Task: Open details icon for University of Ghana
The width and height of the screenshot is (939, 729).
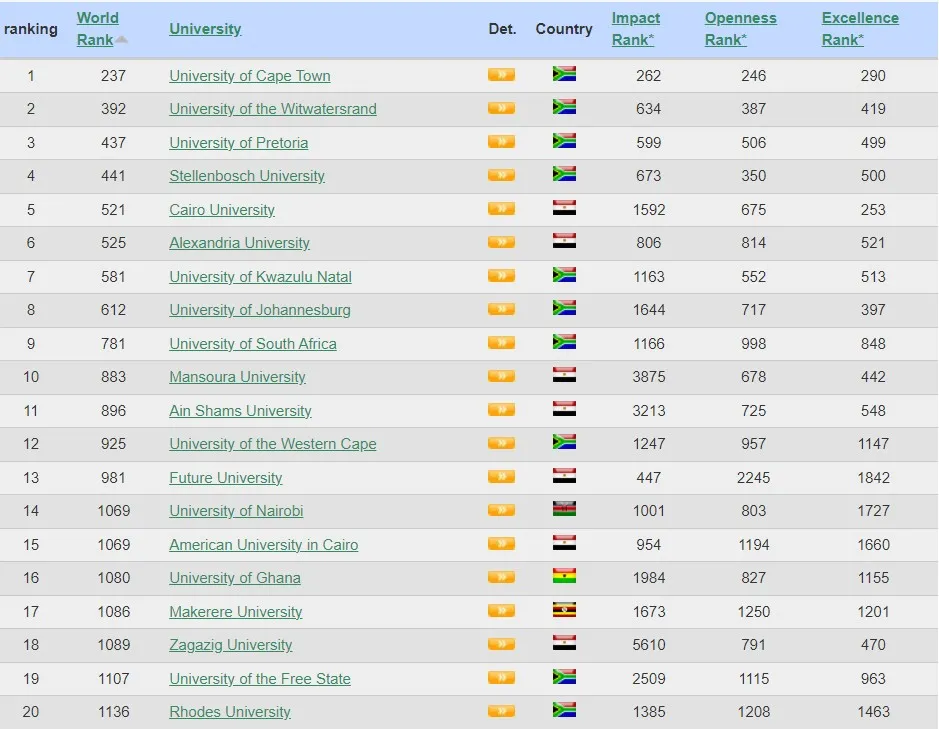Action: 501,577
